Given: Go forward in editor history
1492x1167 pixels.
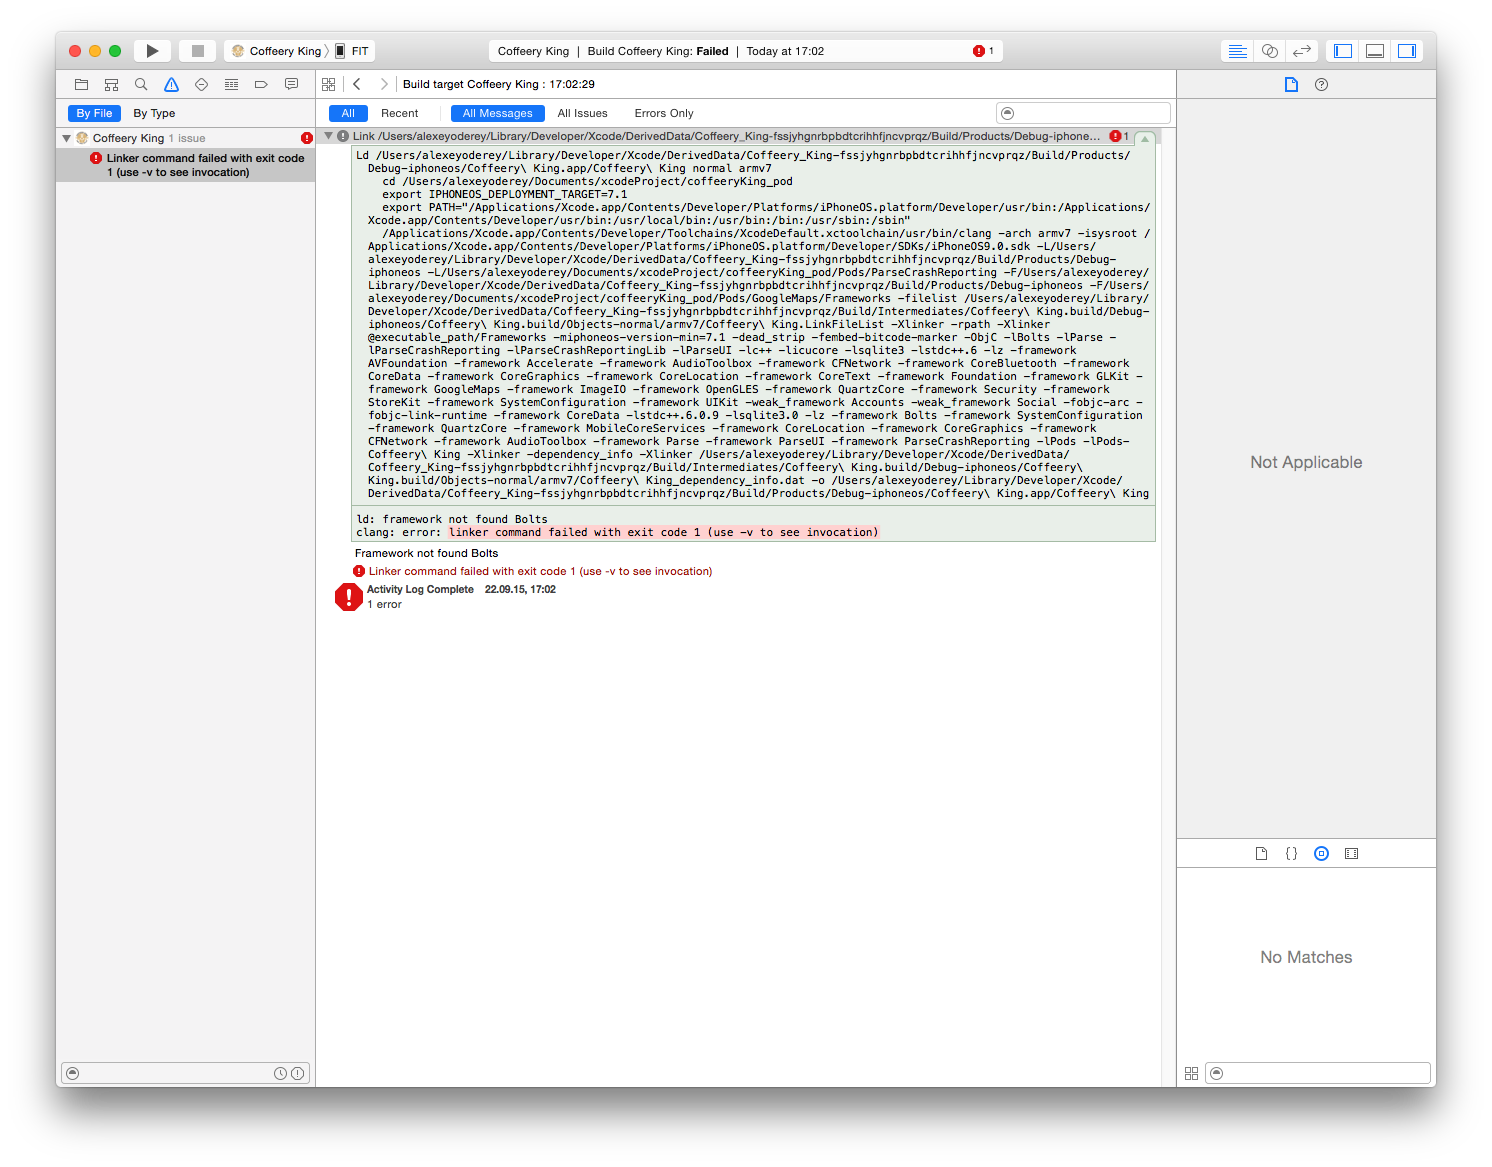Looking at the screenshot, I should [x=384, y=85].
